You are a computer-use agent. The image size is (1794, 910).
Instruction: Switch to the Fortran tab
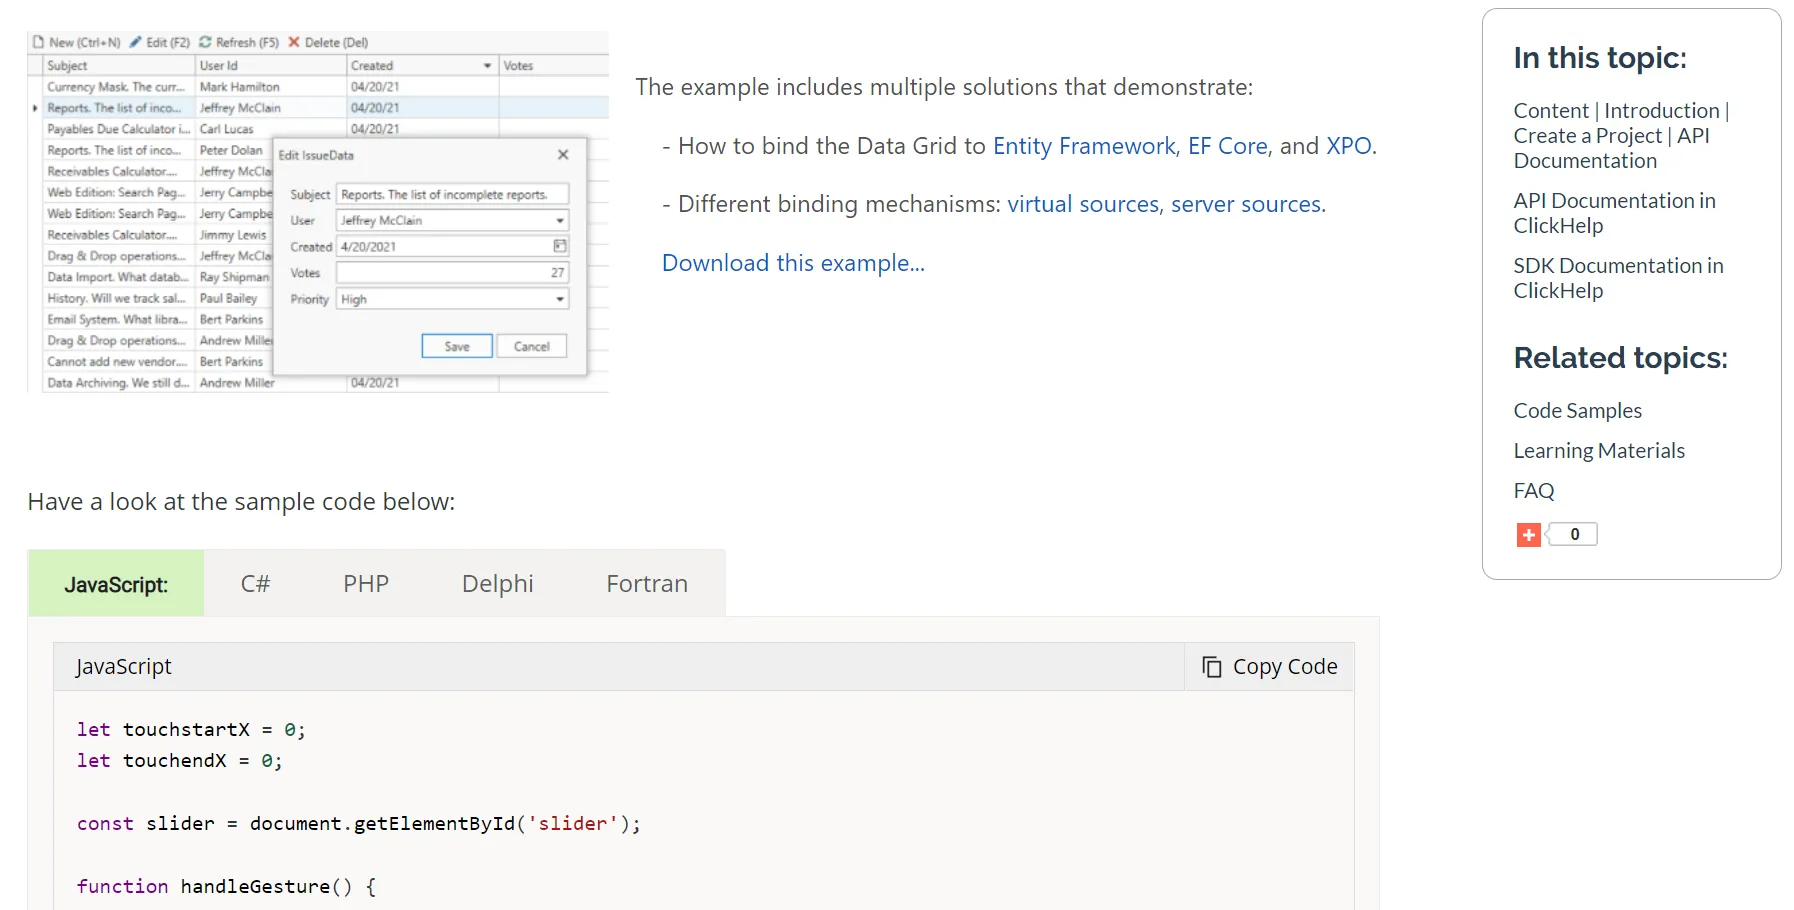point(646,584)
